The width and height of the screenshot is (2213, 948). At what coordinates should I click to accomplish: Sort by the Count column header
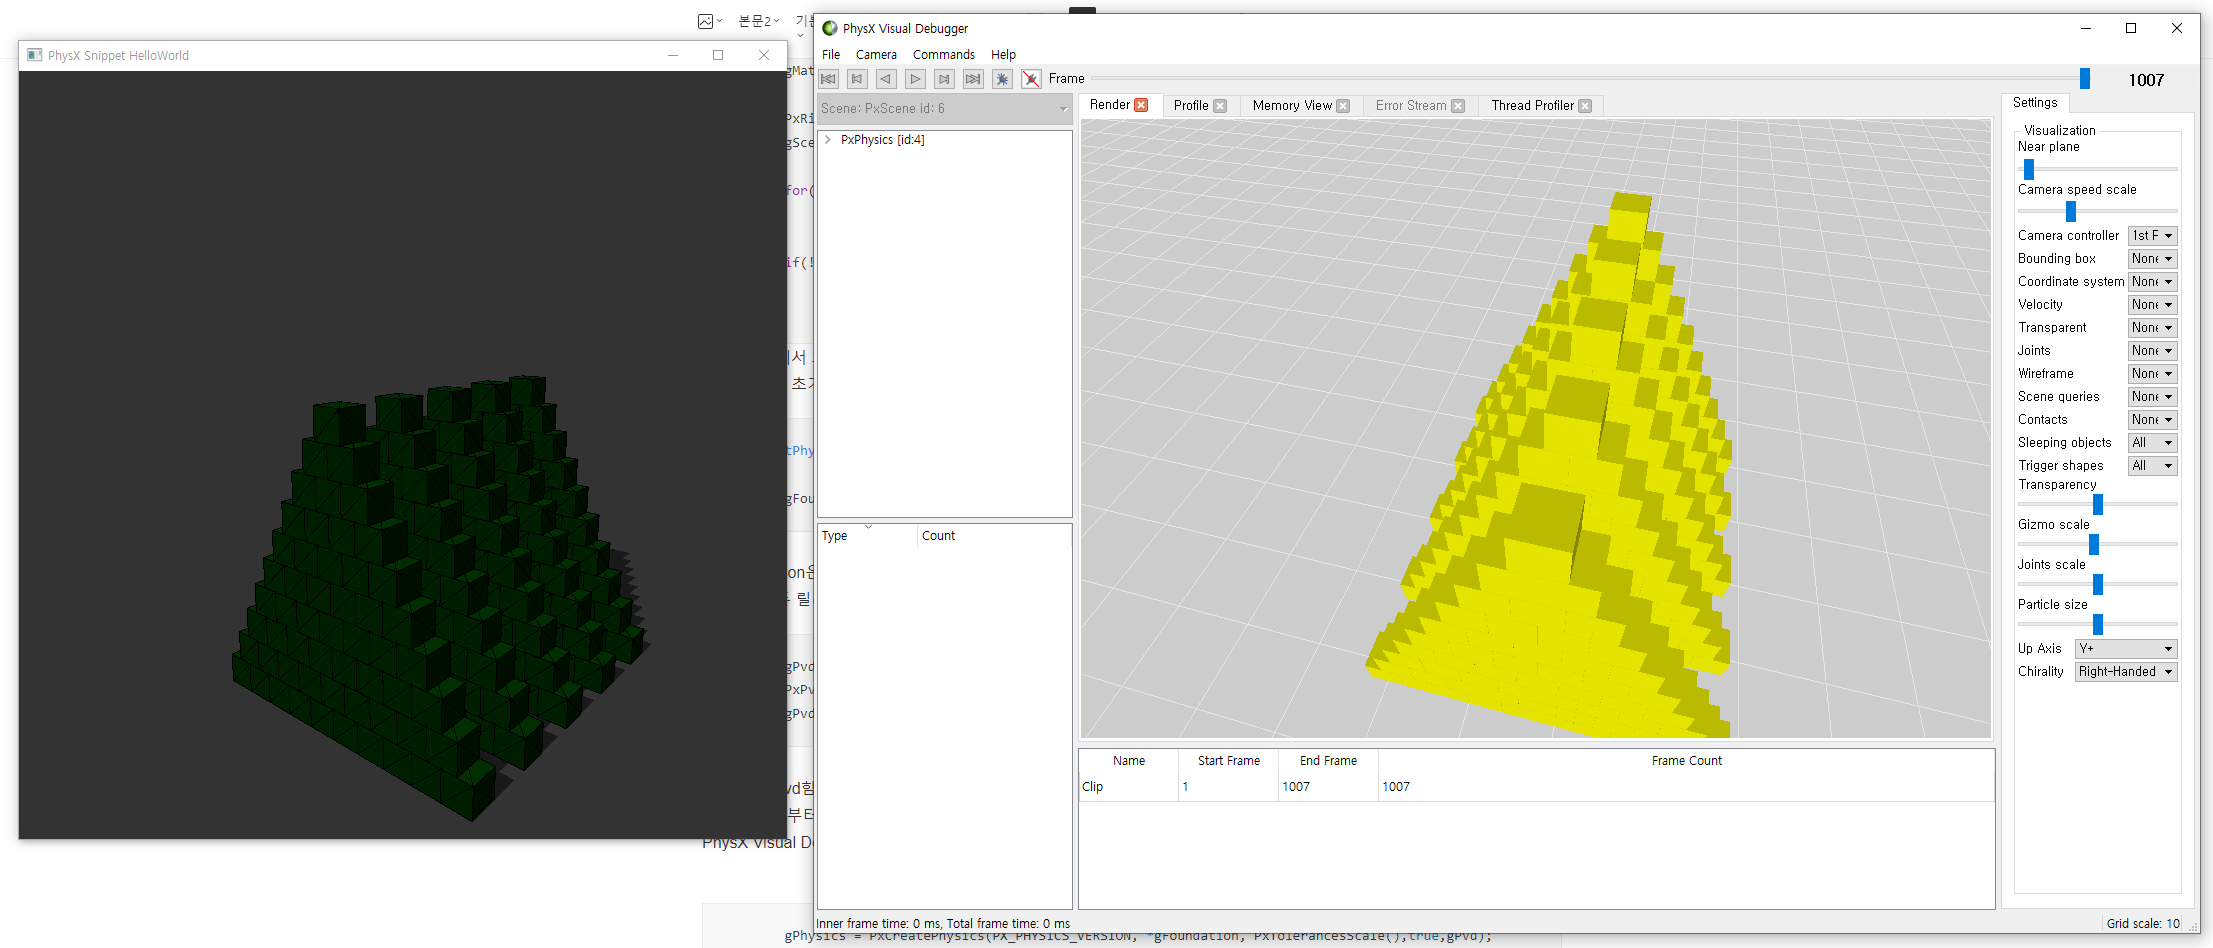[994, 536]
